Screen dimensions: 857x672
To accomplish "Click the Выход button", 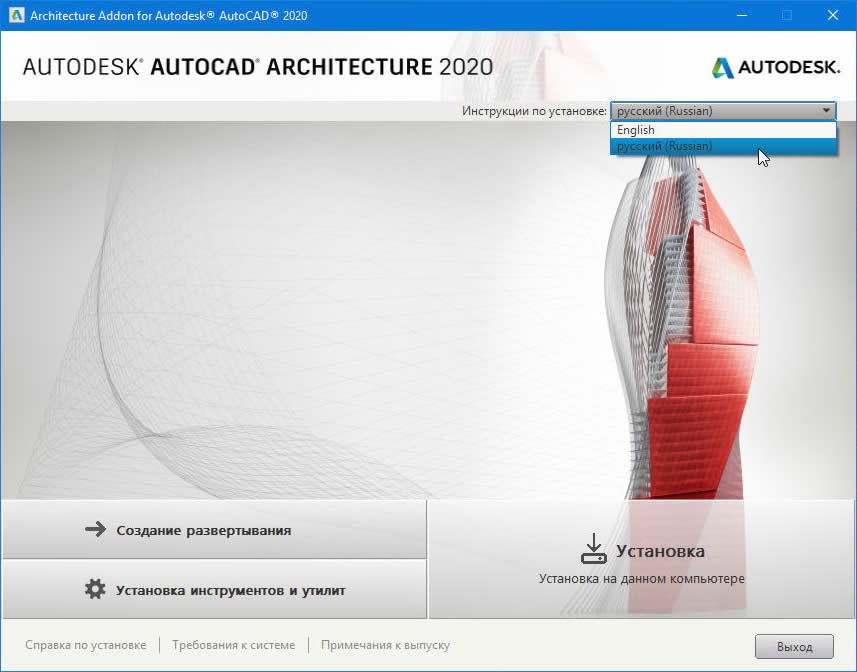I will point(794,647).
